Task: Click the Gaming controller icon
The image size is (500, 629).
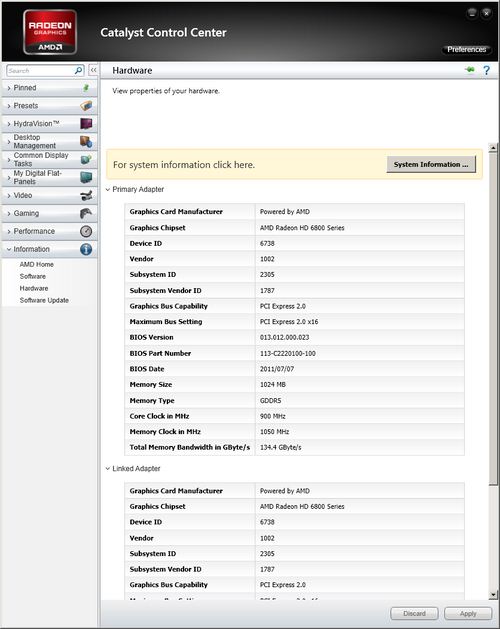Action: point(86,213)
